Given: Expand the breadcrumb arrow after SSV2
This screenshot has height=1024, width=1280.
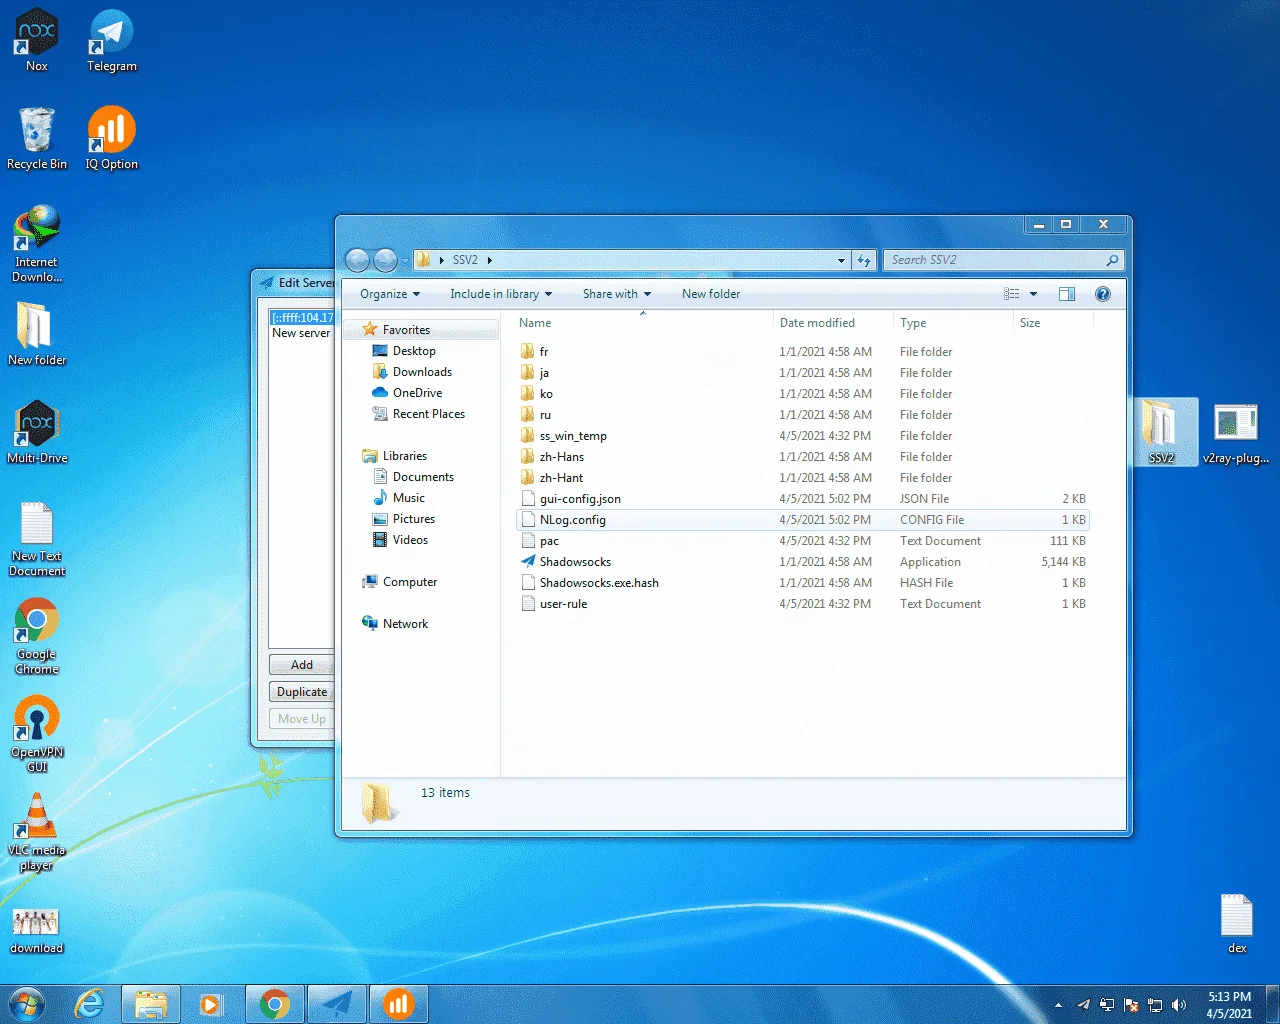Looking at the screenshot, I should coord(489,260).
